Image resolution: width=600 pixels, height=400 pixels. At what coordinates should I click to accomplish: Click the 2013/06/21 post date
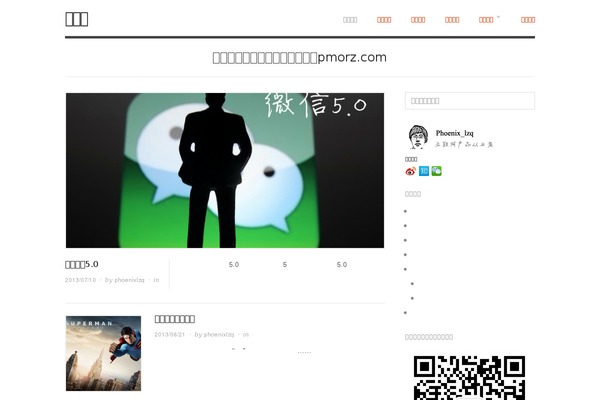(x=170, y=335)
